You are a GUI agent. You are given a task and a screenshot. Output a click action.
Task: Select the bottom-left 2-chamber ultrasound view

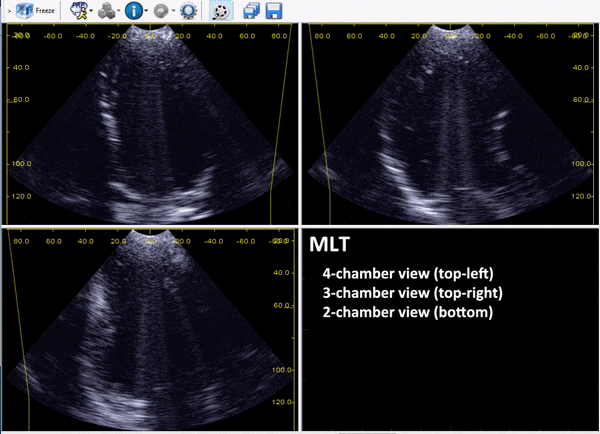[150, 330]
